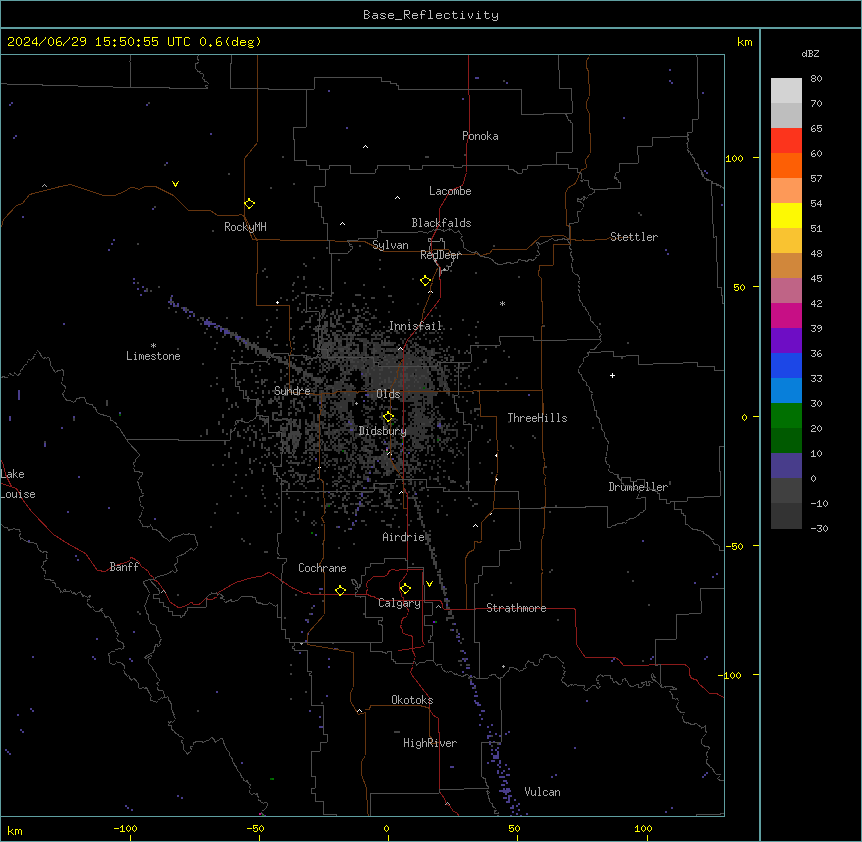This screenshot has width=862, height=842.
Task: Click the yellow marker above Calgary label
Action: point(405,589)
